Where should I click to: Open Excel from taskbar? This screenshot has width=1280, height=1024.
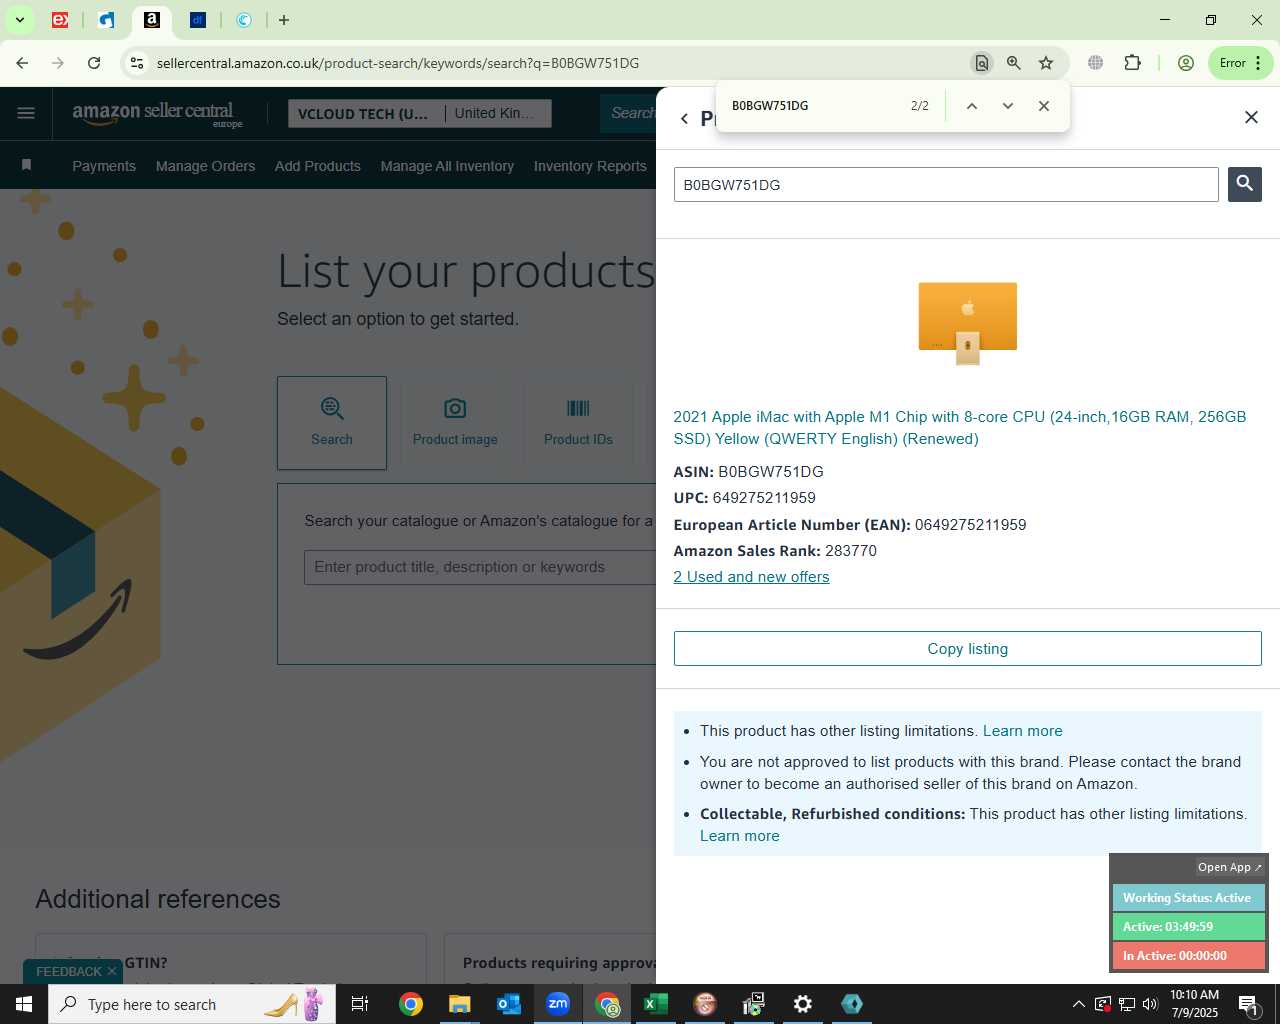click(655, 1004)
